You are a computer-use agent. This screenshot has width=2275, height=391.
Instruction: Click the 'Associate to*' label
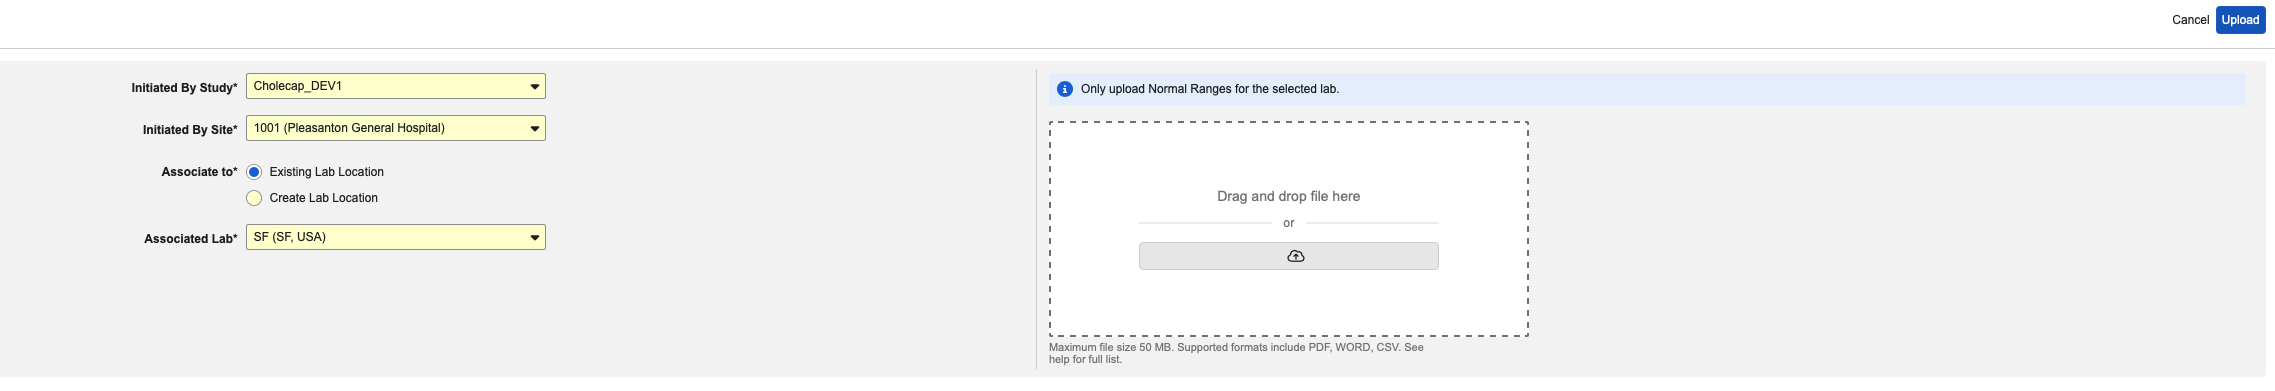(200, 172)
